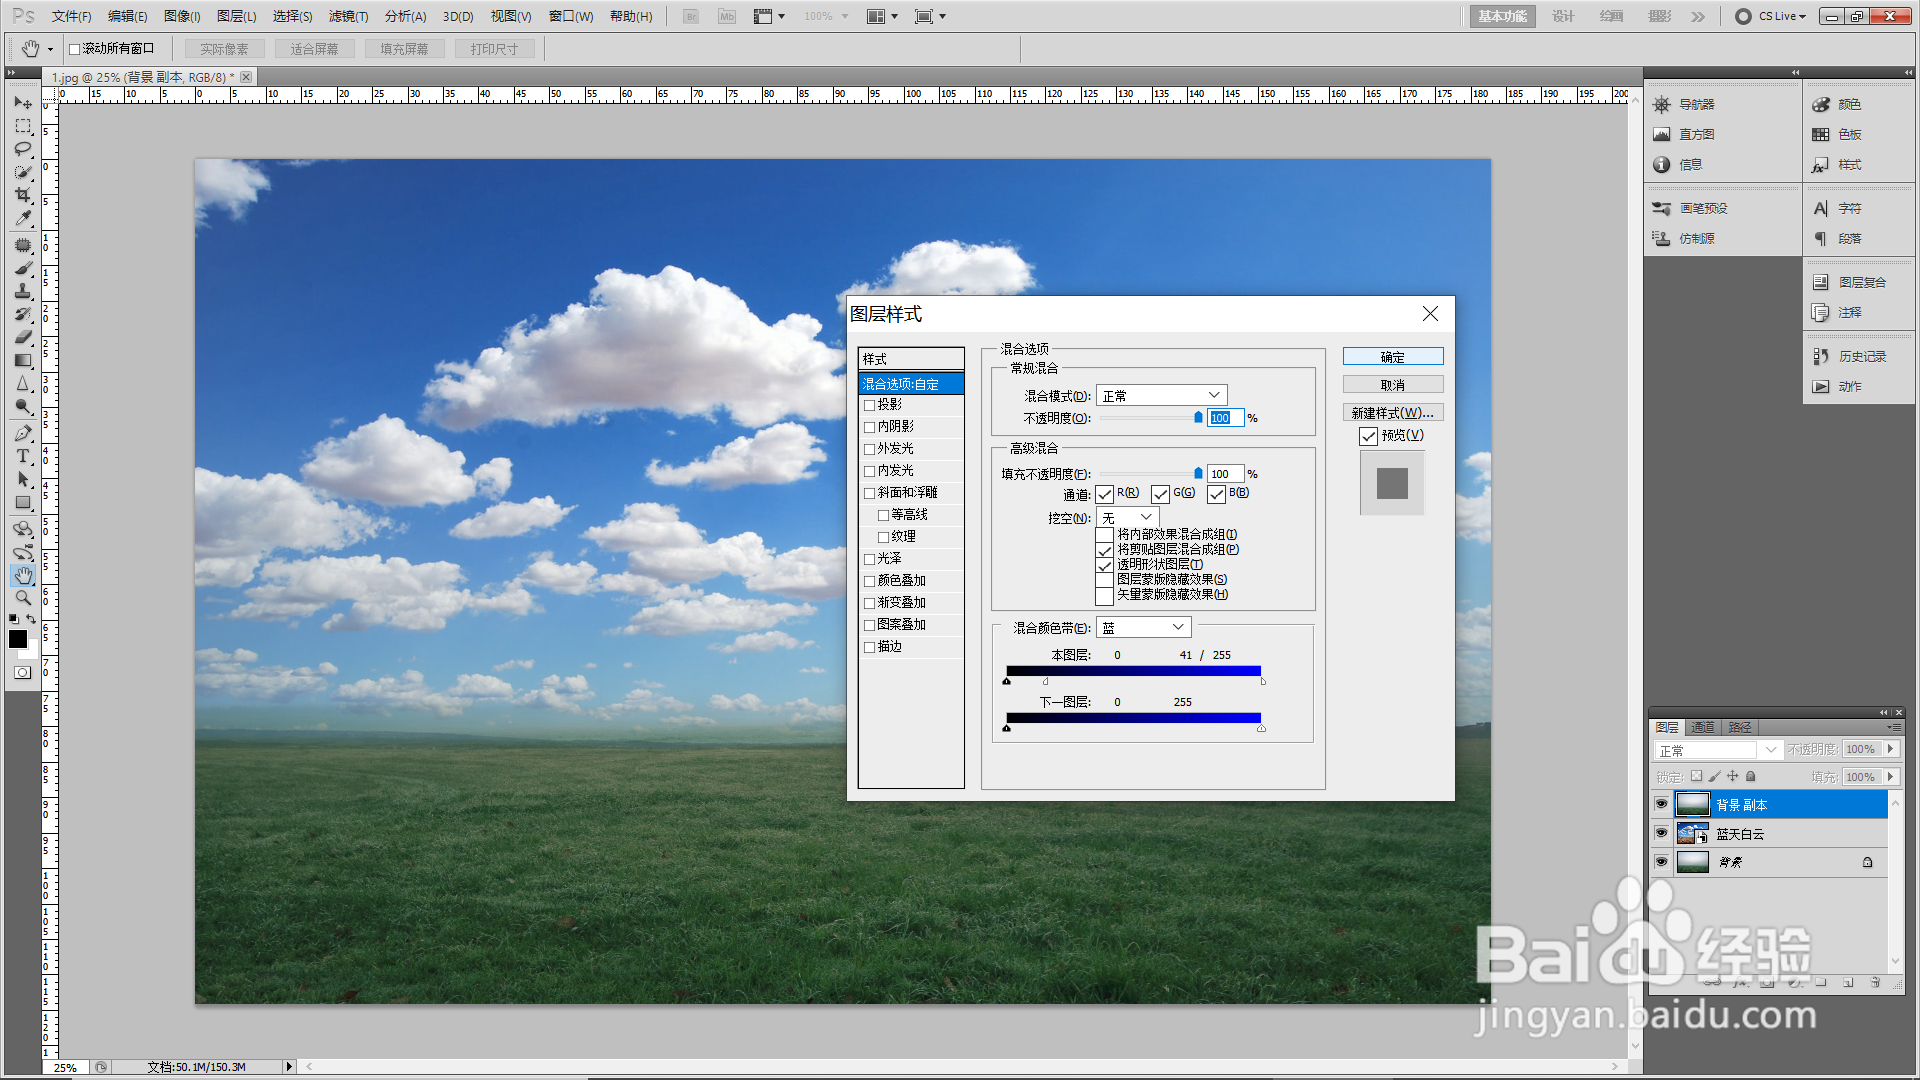Image resolution: width=1920 pixels, height=1080 pixels.
Task: Click the foreground color swatch
Action: pyautogui.click(x=18, y=639)
